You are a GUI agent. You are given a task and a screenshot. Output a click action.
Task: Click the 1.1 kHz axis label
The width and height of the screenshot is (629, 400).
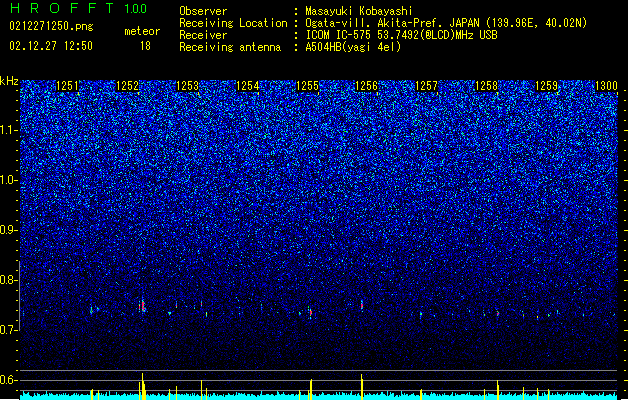9,130
